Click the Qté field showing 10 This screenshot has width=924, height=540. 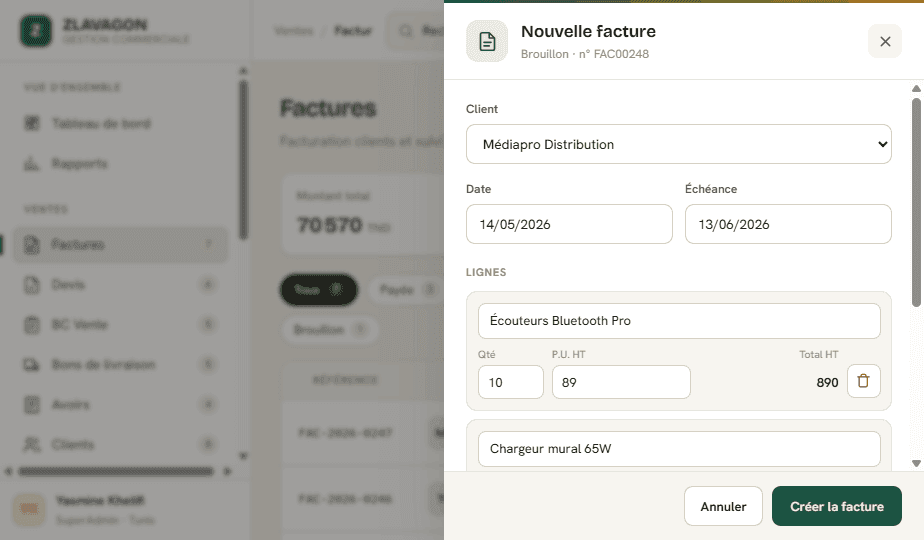coord(510,382)
